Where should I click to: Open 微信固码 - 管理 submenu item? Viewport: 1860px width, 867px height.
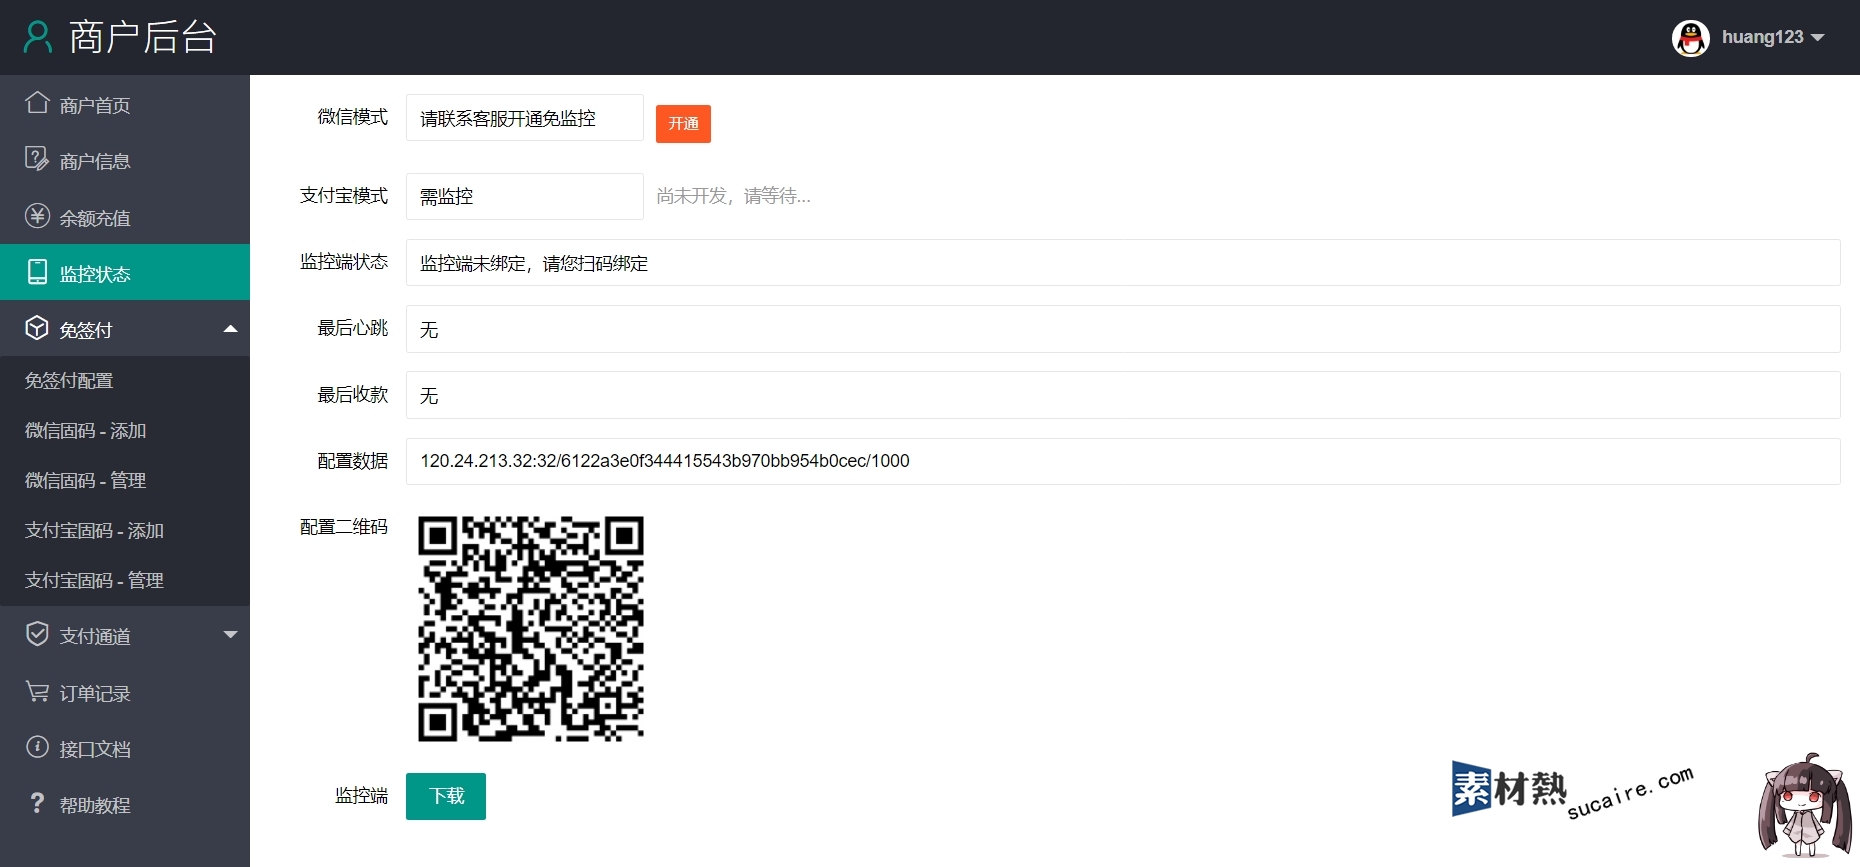pos(125,480)
